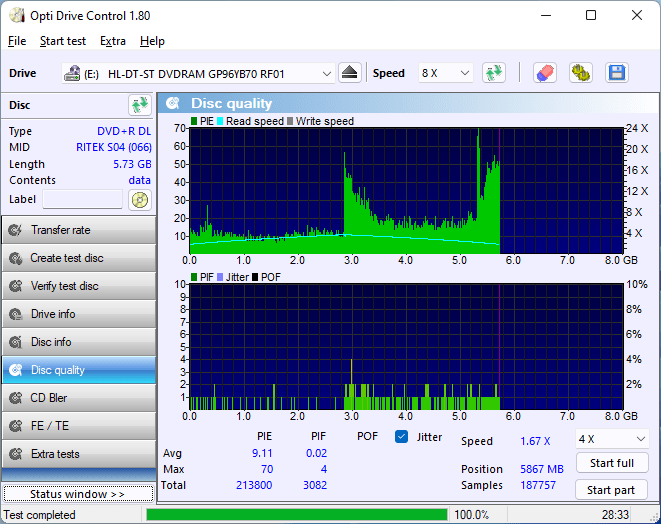The width and height of the screenshot is (661, 524).
Task: Open the Start test menu
Action: point(63,41)
